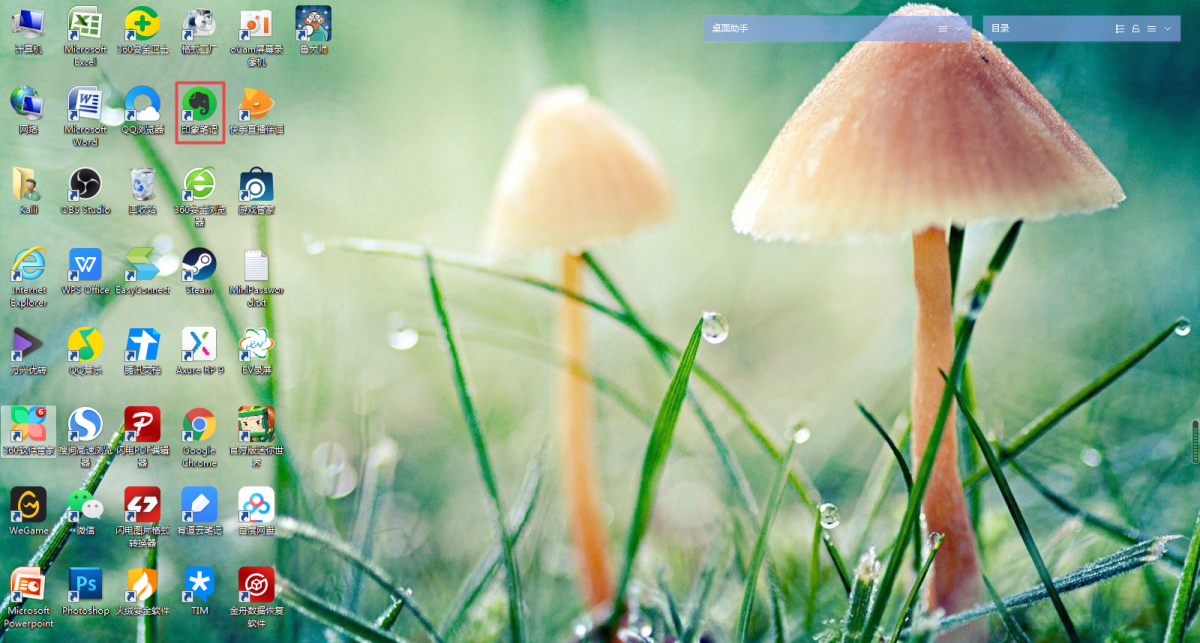
Task: Open the 目录 panel hamburger menu
Action: click(1152, 29)
